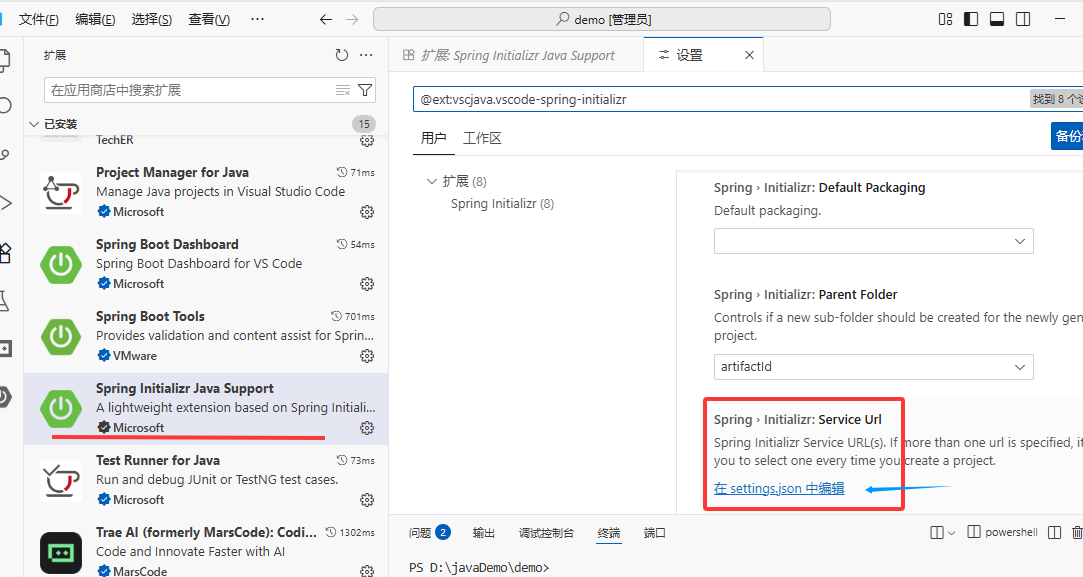Open Project Manager for Java gear menu
This screenshot has height=577, width=1083.
click(x=367, y=212)
